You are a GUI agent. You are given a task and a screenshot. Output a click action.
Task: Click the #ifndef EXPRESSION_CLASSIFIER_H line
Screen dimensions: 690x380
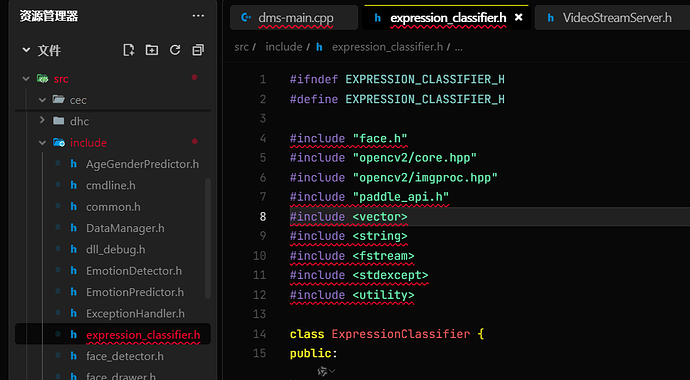397,80
